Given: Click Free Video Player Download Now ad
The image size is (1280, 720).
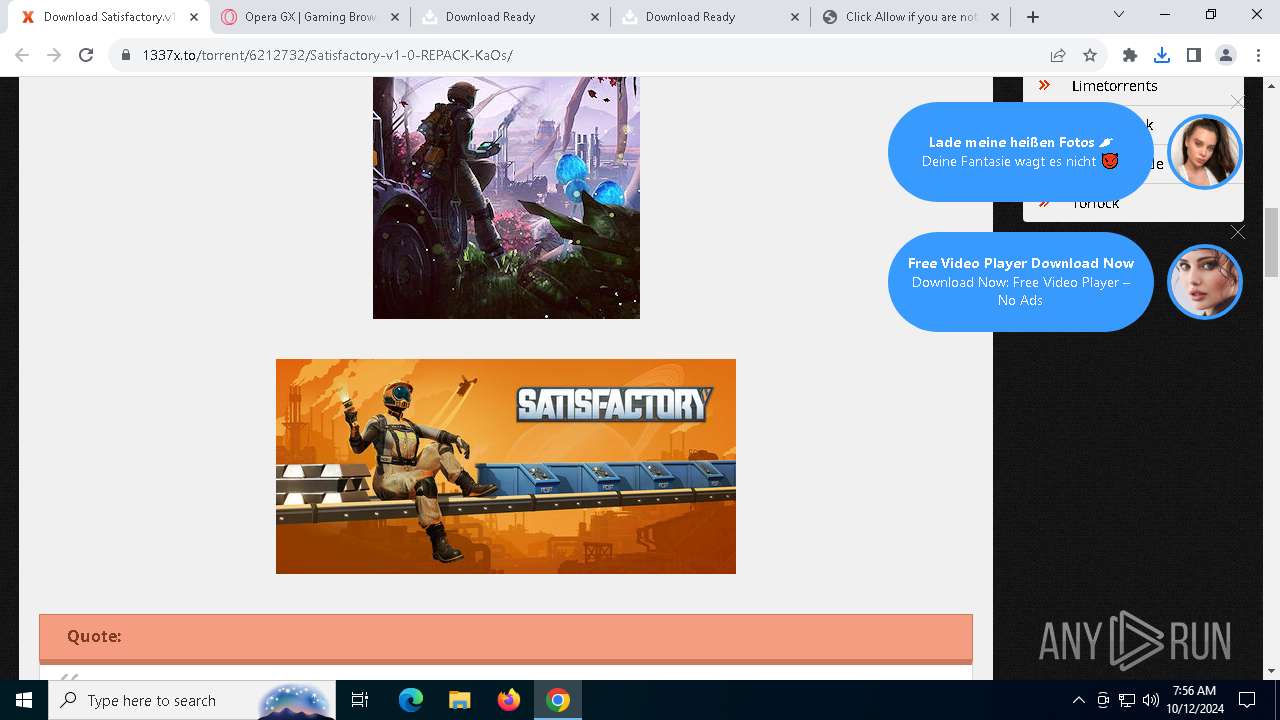Looking at the screenshot, I should click(x=1020, y=281).
